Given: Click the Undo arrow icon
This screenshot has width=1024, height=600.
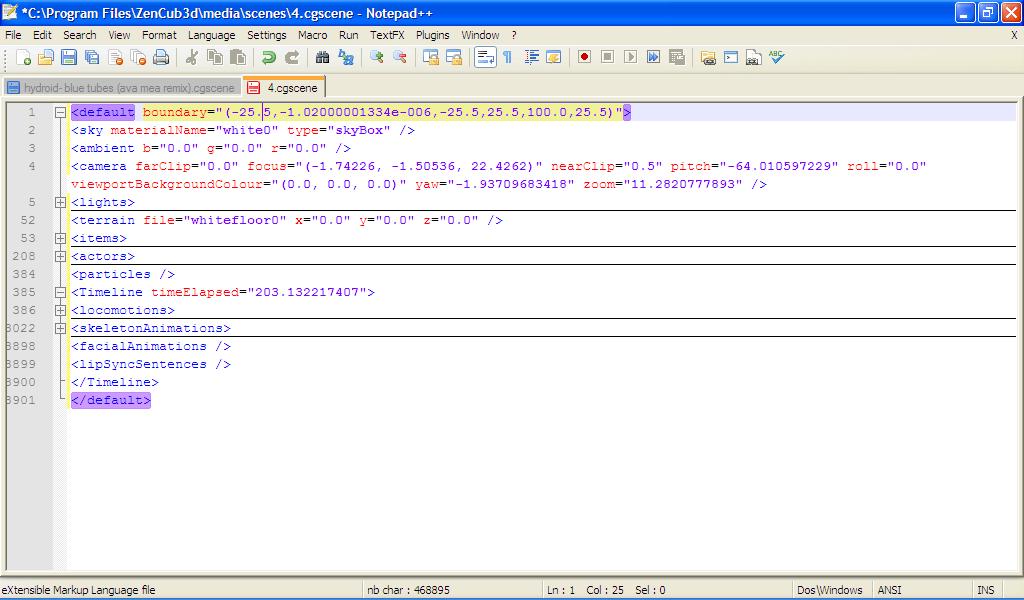Looking at the screenshot, I should (x=269, y=58).
